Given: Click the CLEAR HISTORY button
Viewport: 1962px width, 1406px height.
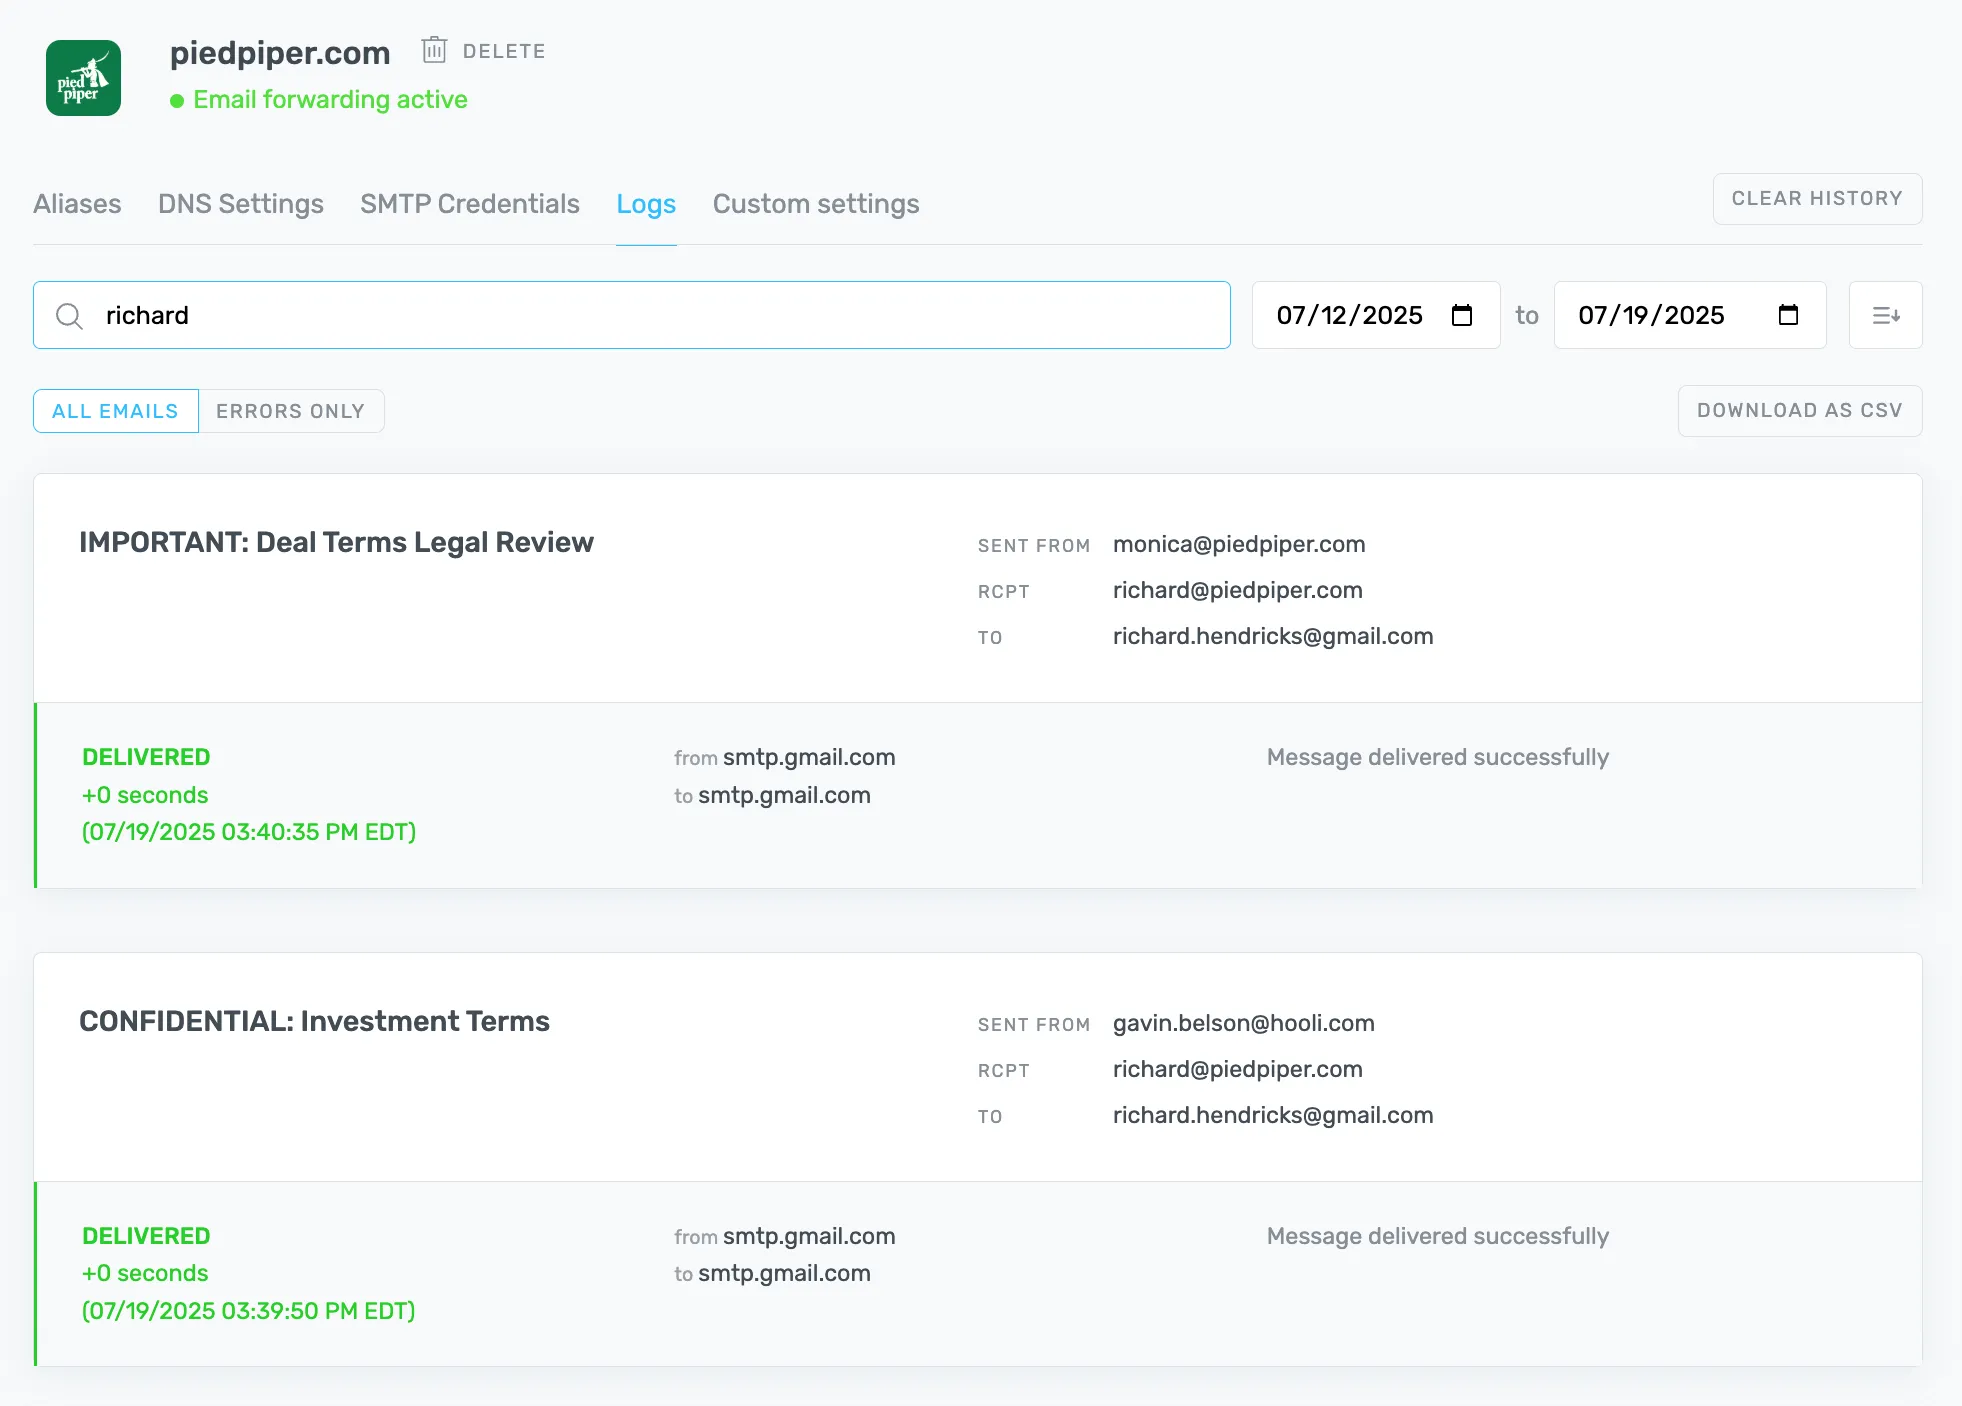Looking at the screenshot, I should click(1817, 198).
